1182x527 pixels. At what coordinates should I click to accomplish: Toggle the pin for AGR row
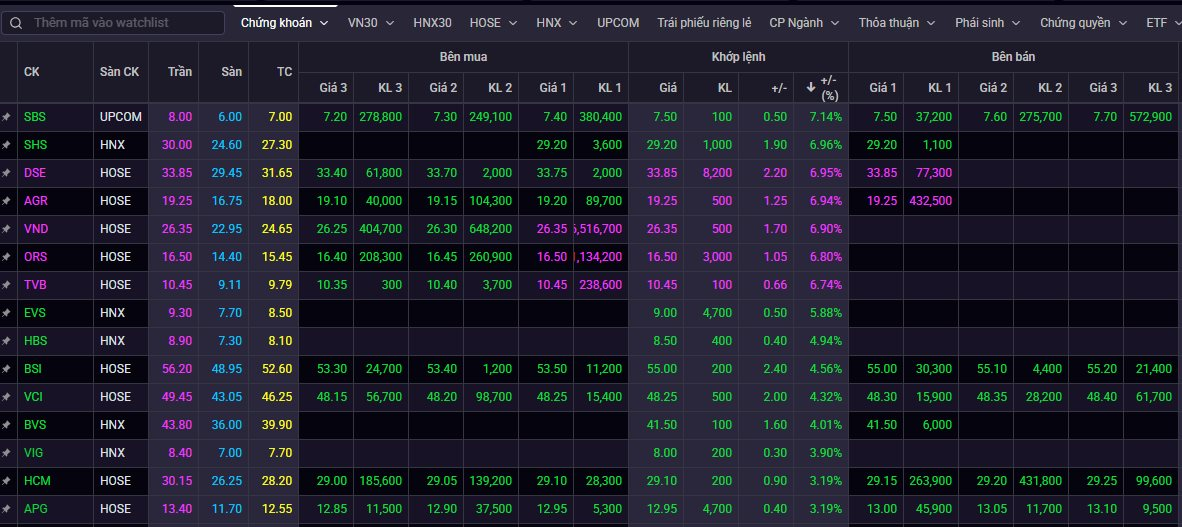coord(6,201)
